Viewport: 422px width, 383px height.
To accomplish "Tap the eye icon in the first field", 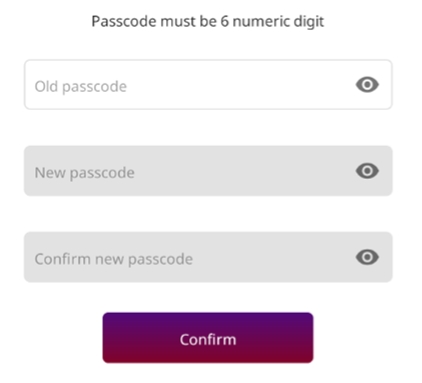I will tap(367, 85).
